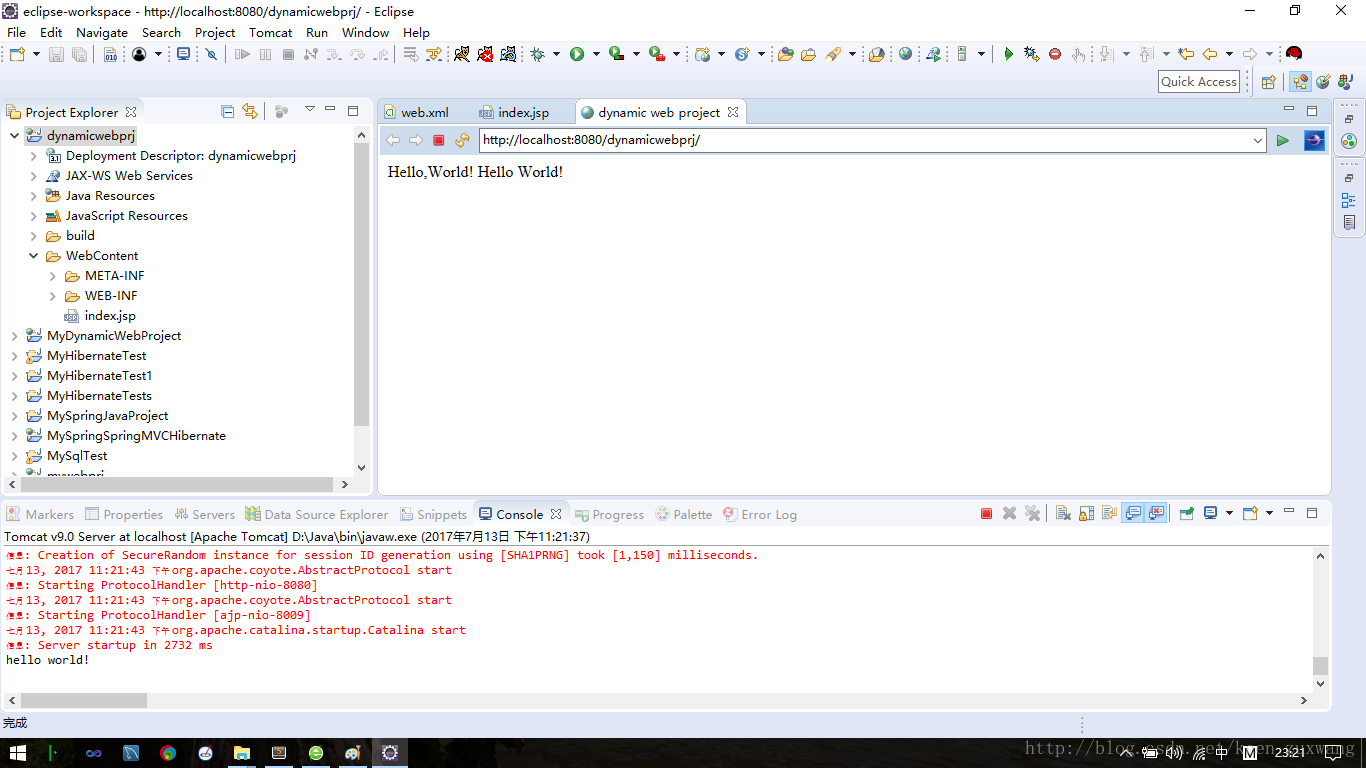The image size is (1366, 768).
Task: Click the Windows Start button
Action: click(18, 752)
